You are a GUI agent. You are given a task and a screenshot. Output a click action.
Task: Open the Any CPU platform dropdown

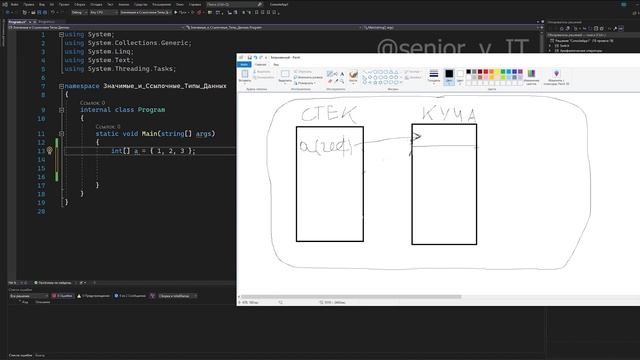(x=103, y=12)
